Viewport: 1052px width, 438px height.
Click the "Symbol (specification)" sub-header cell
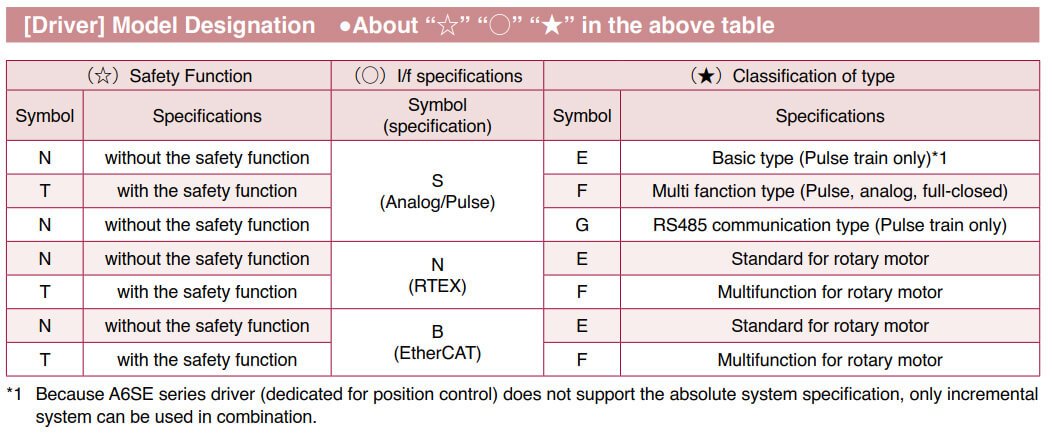(437, 116)
